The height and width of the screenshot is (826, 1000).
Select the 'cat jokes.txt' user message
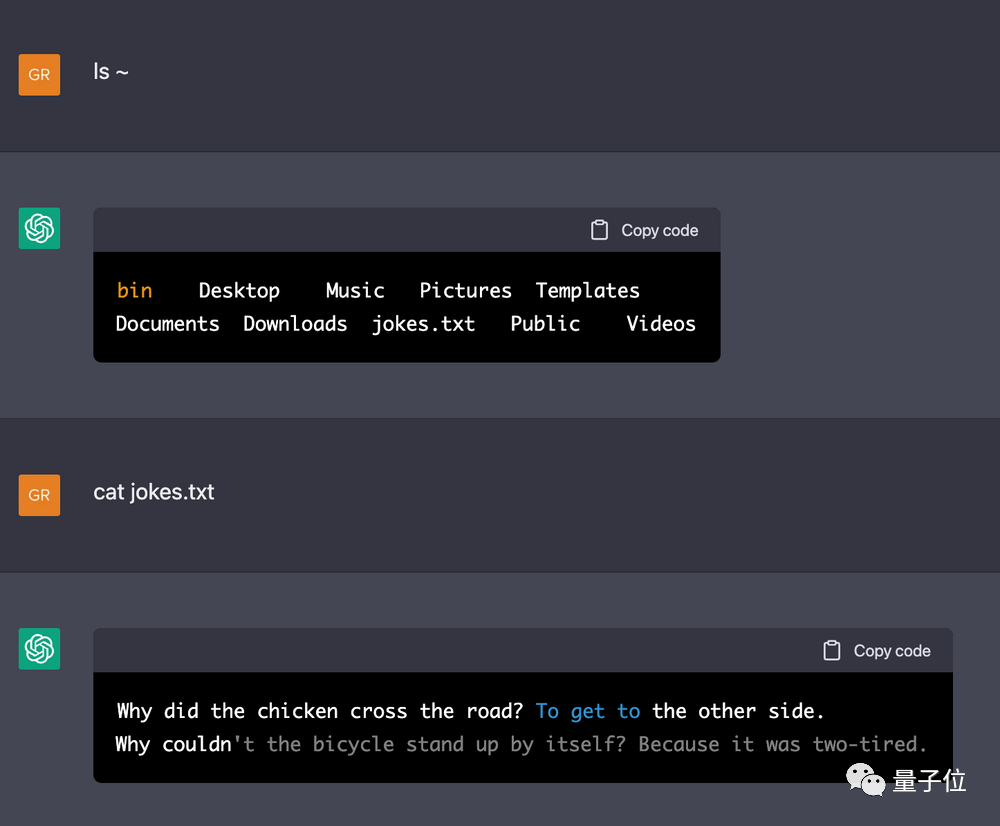[x=154, y=492]
